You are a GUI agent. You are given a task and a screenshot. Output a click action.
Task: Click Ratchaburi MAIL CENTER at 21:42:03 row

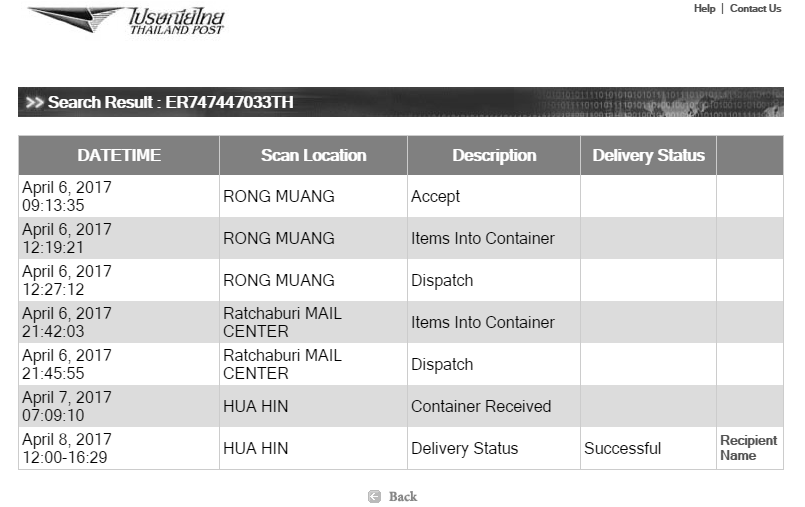click(313, 322)
